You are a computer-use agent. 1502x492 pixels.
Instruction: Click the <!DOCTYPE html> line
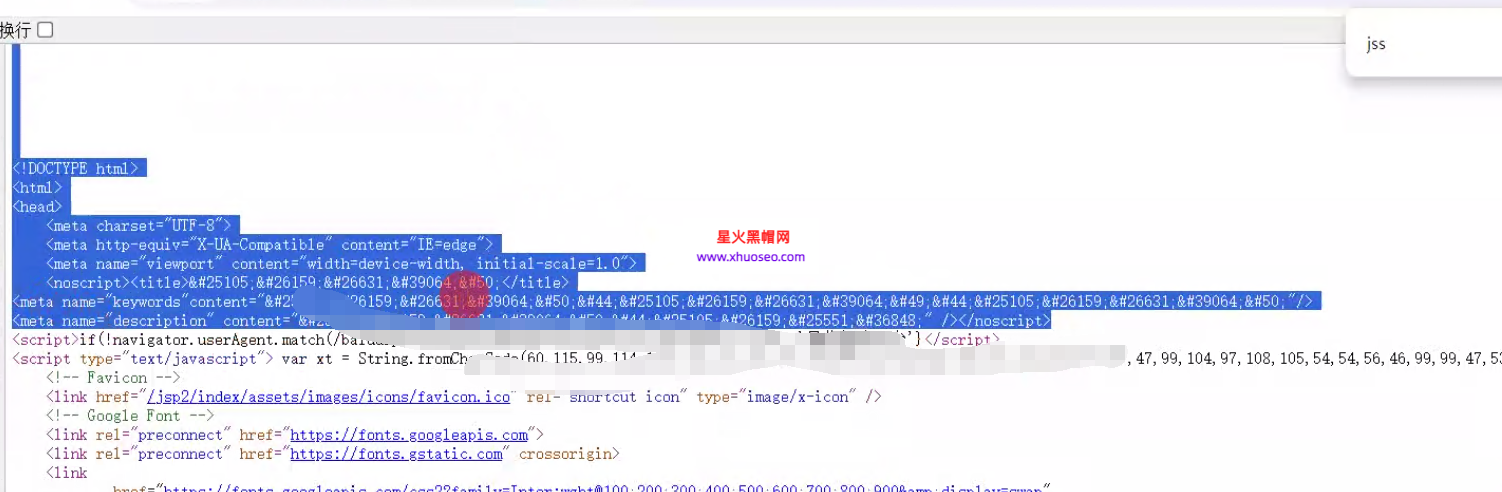click(76, 168)
